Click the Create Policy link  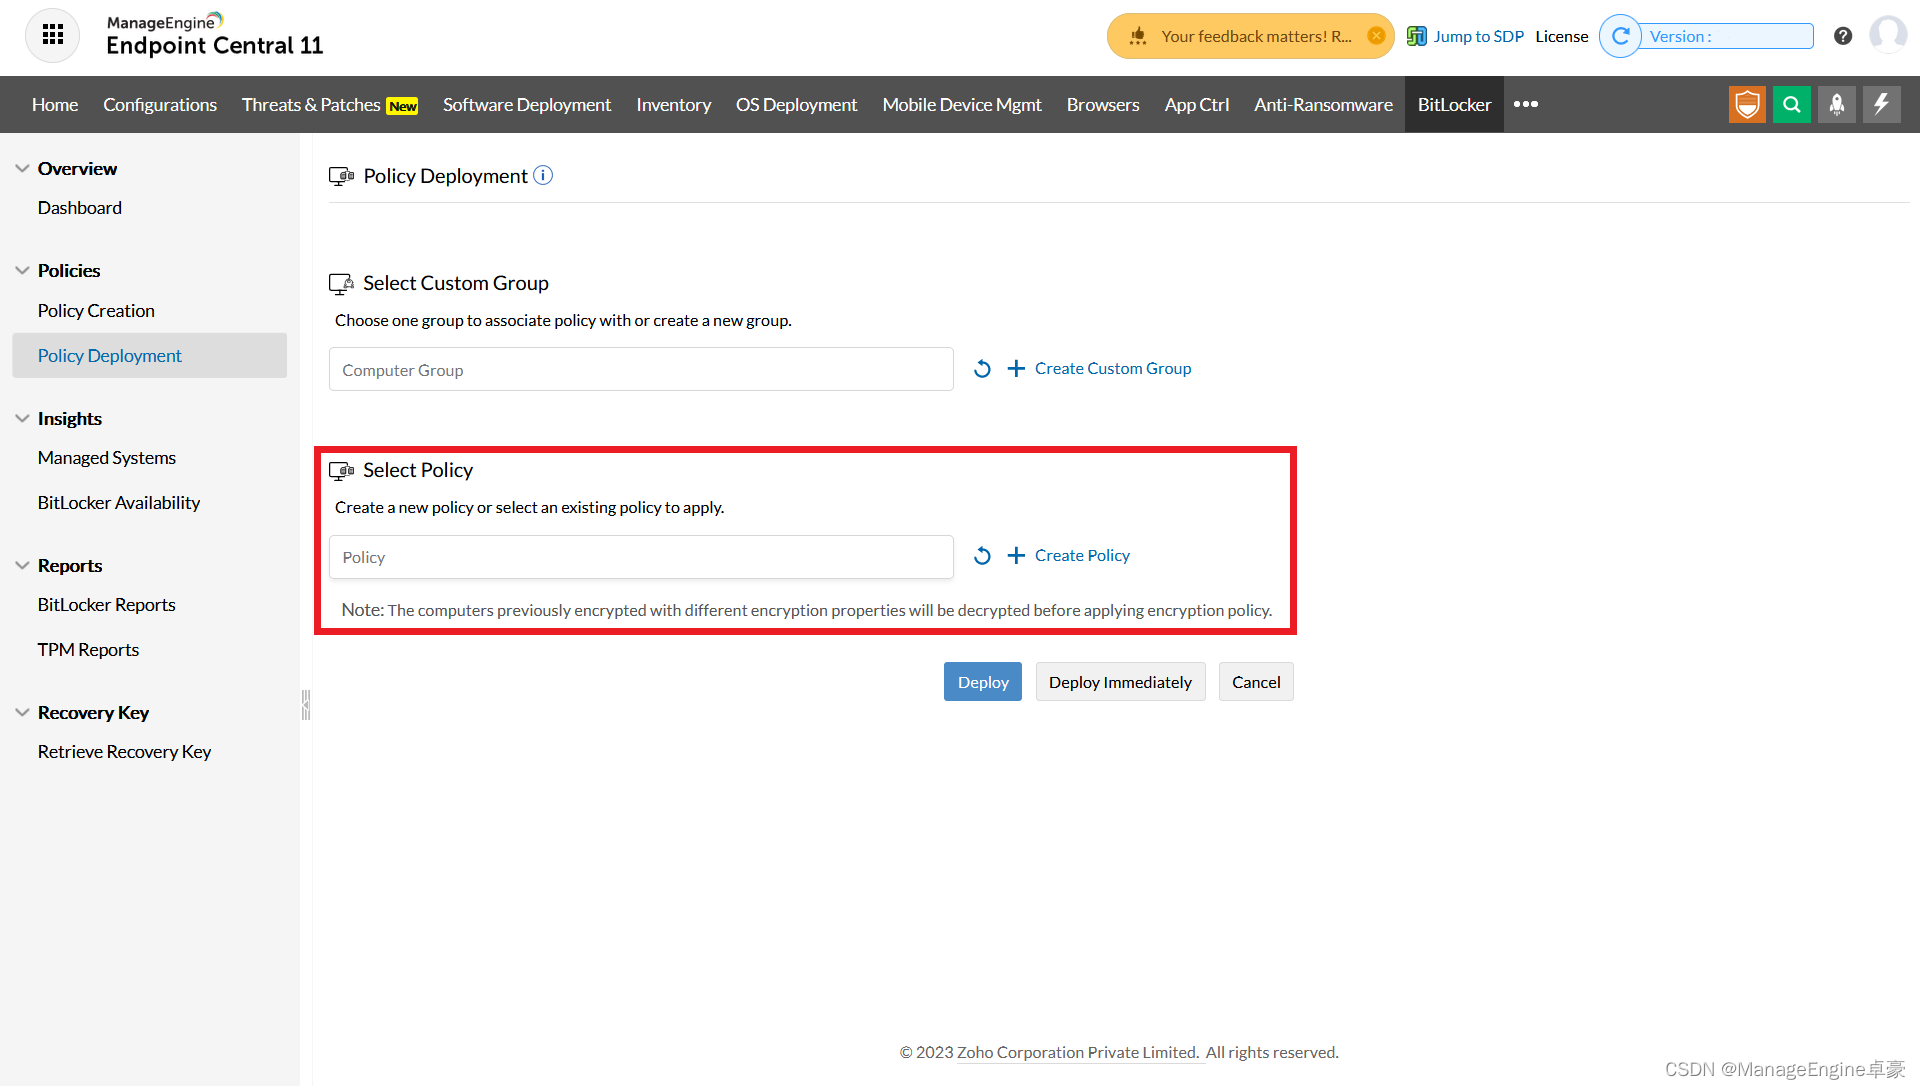pos(1082,556)
